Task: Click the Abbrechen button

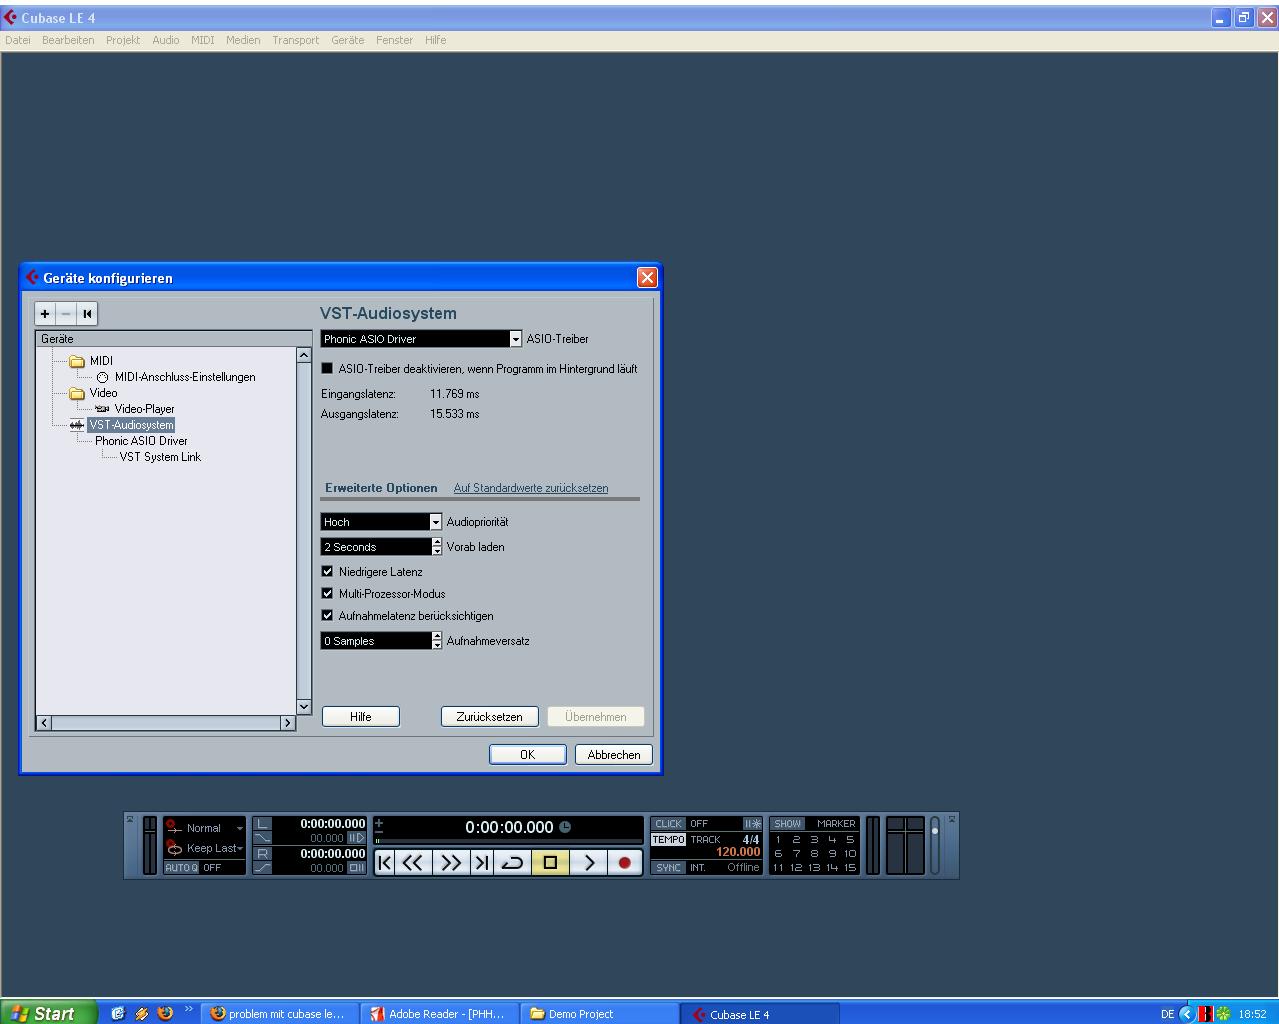Action: [614, 755]
